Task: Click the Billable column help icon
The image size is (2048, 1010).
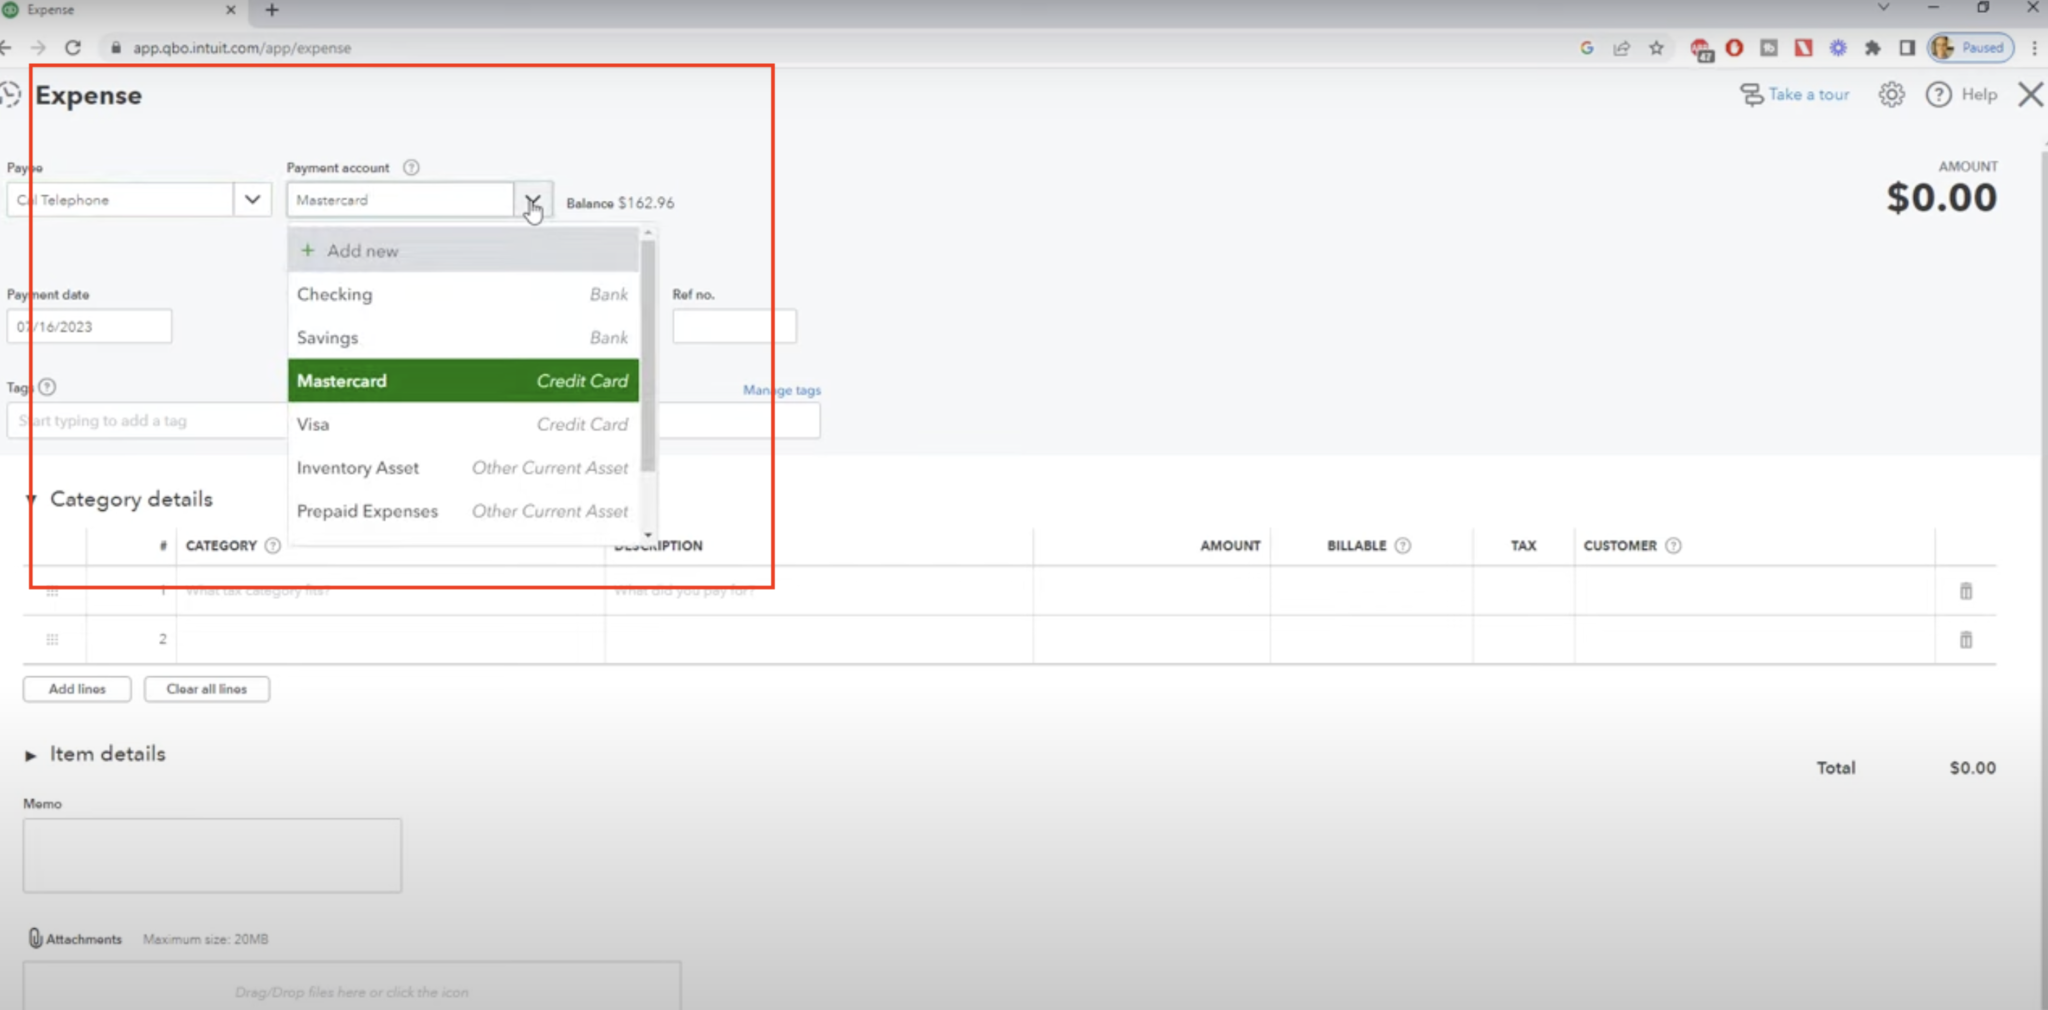Action: point(1404,545)
